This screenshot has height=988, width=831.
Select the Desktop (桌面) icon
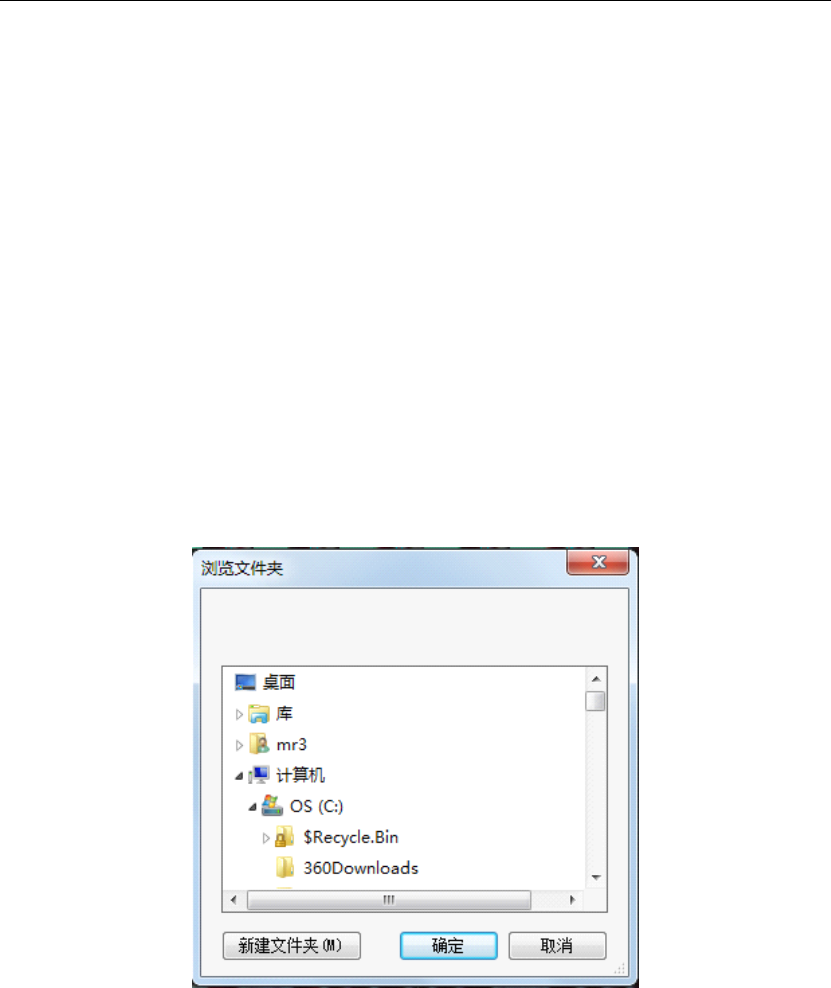coord(245,682)
